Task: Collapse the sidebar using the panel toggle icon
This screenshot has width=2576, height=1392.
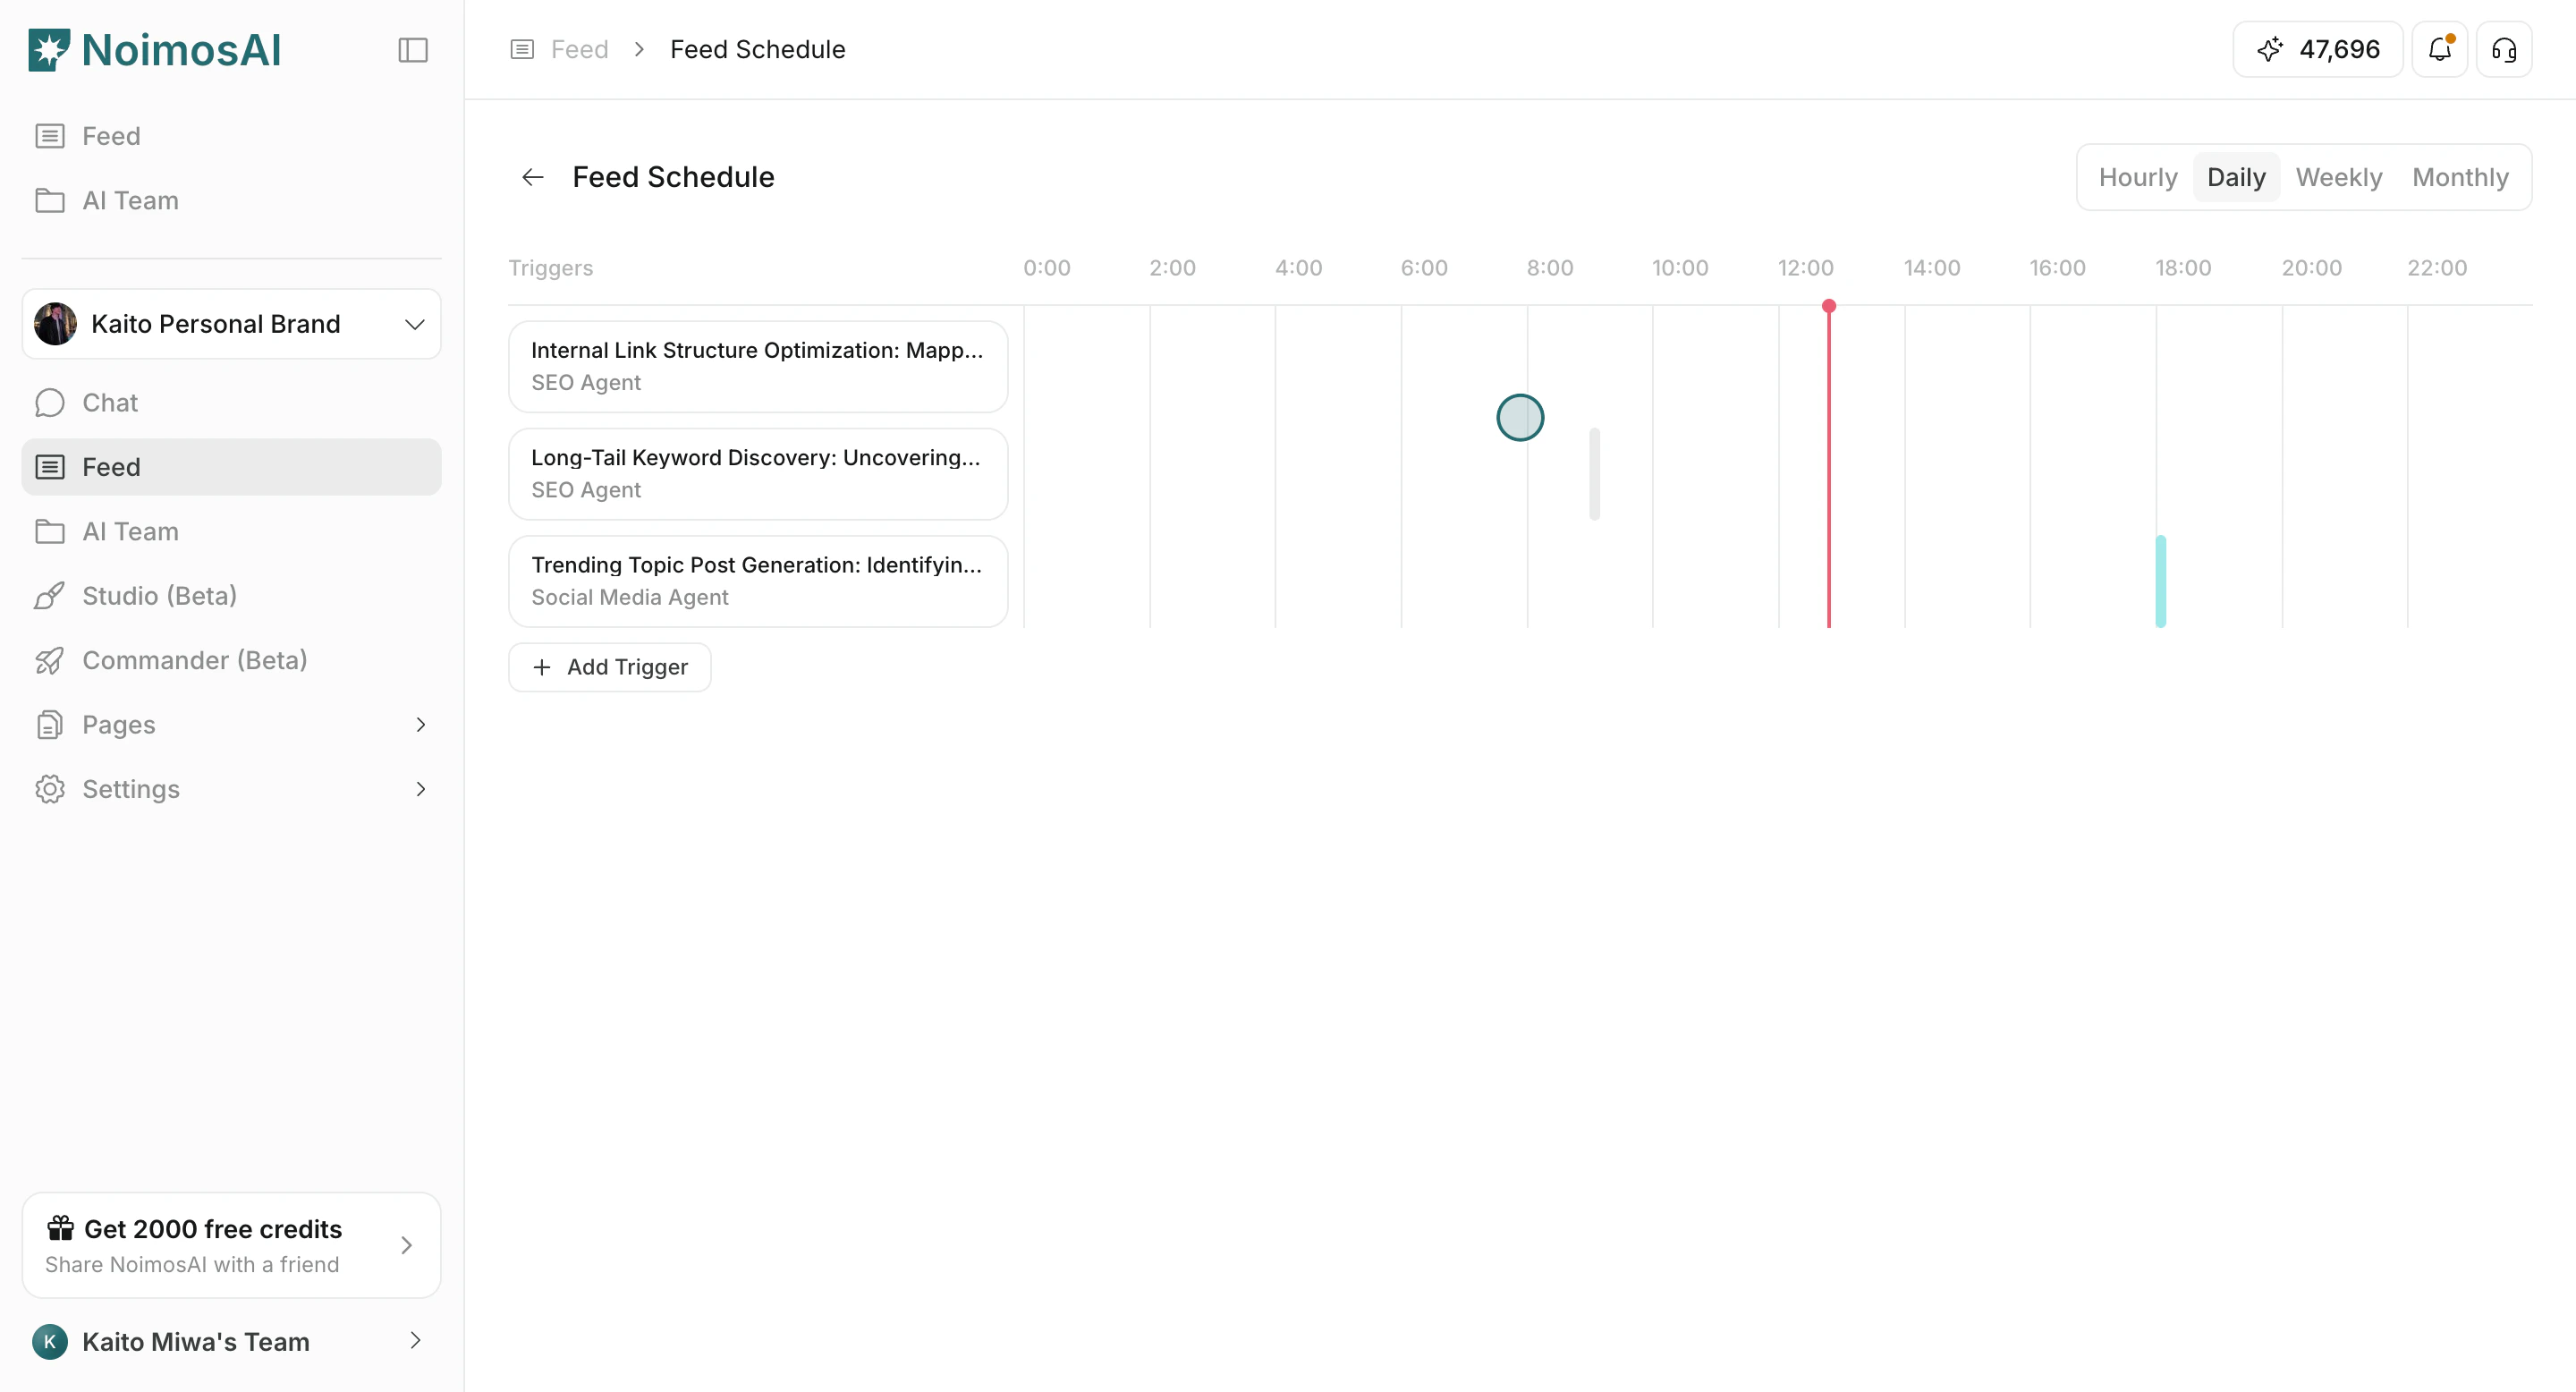Action: [x=413, y=49]
